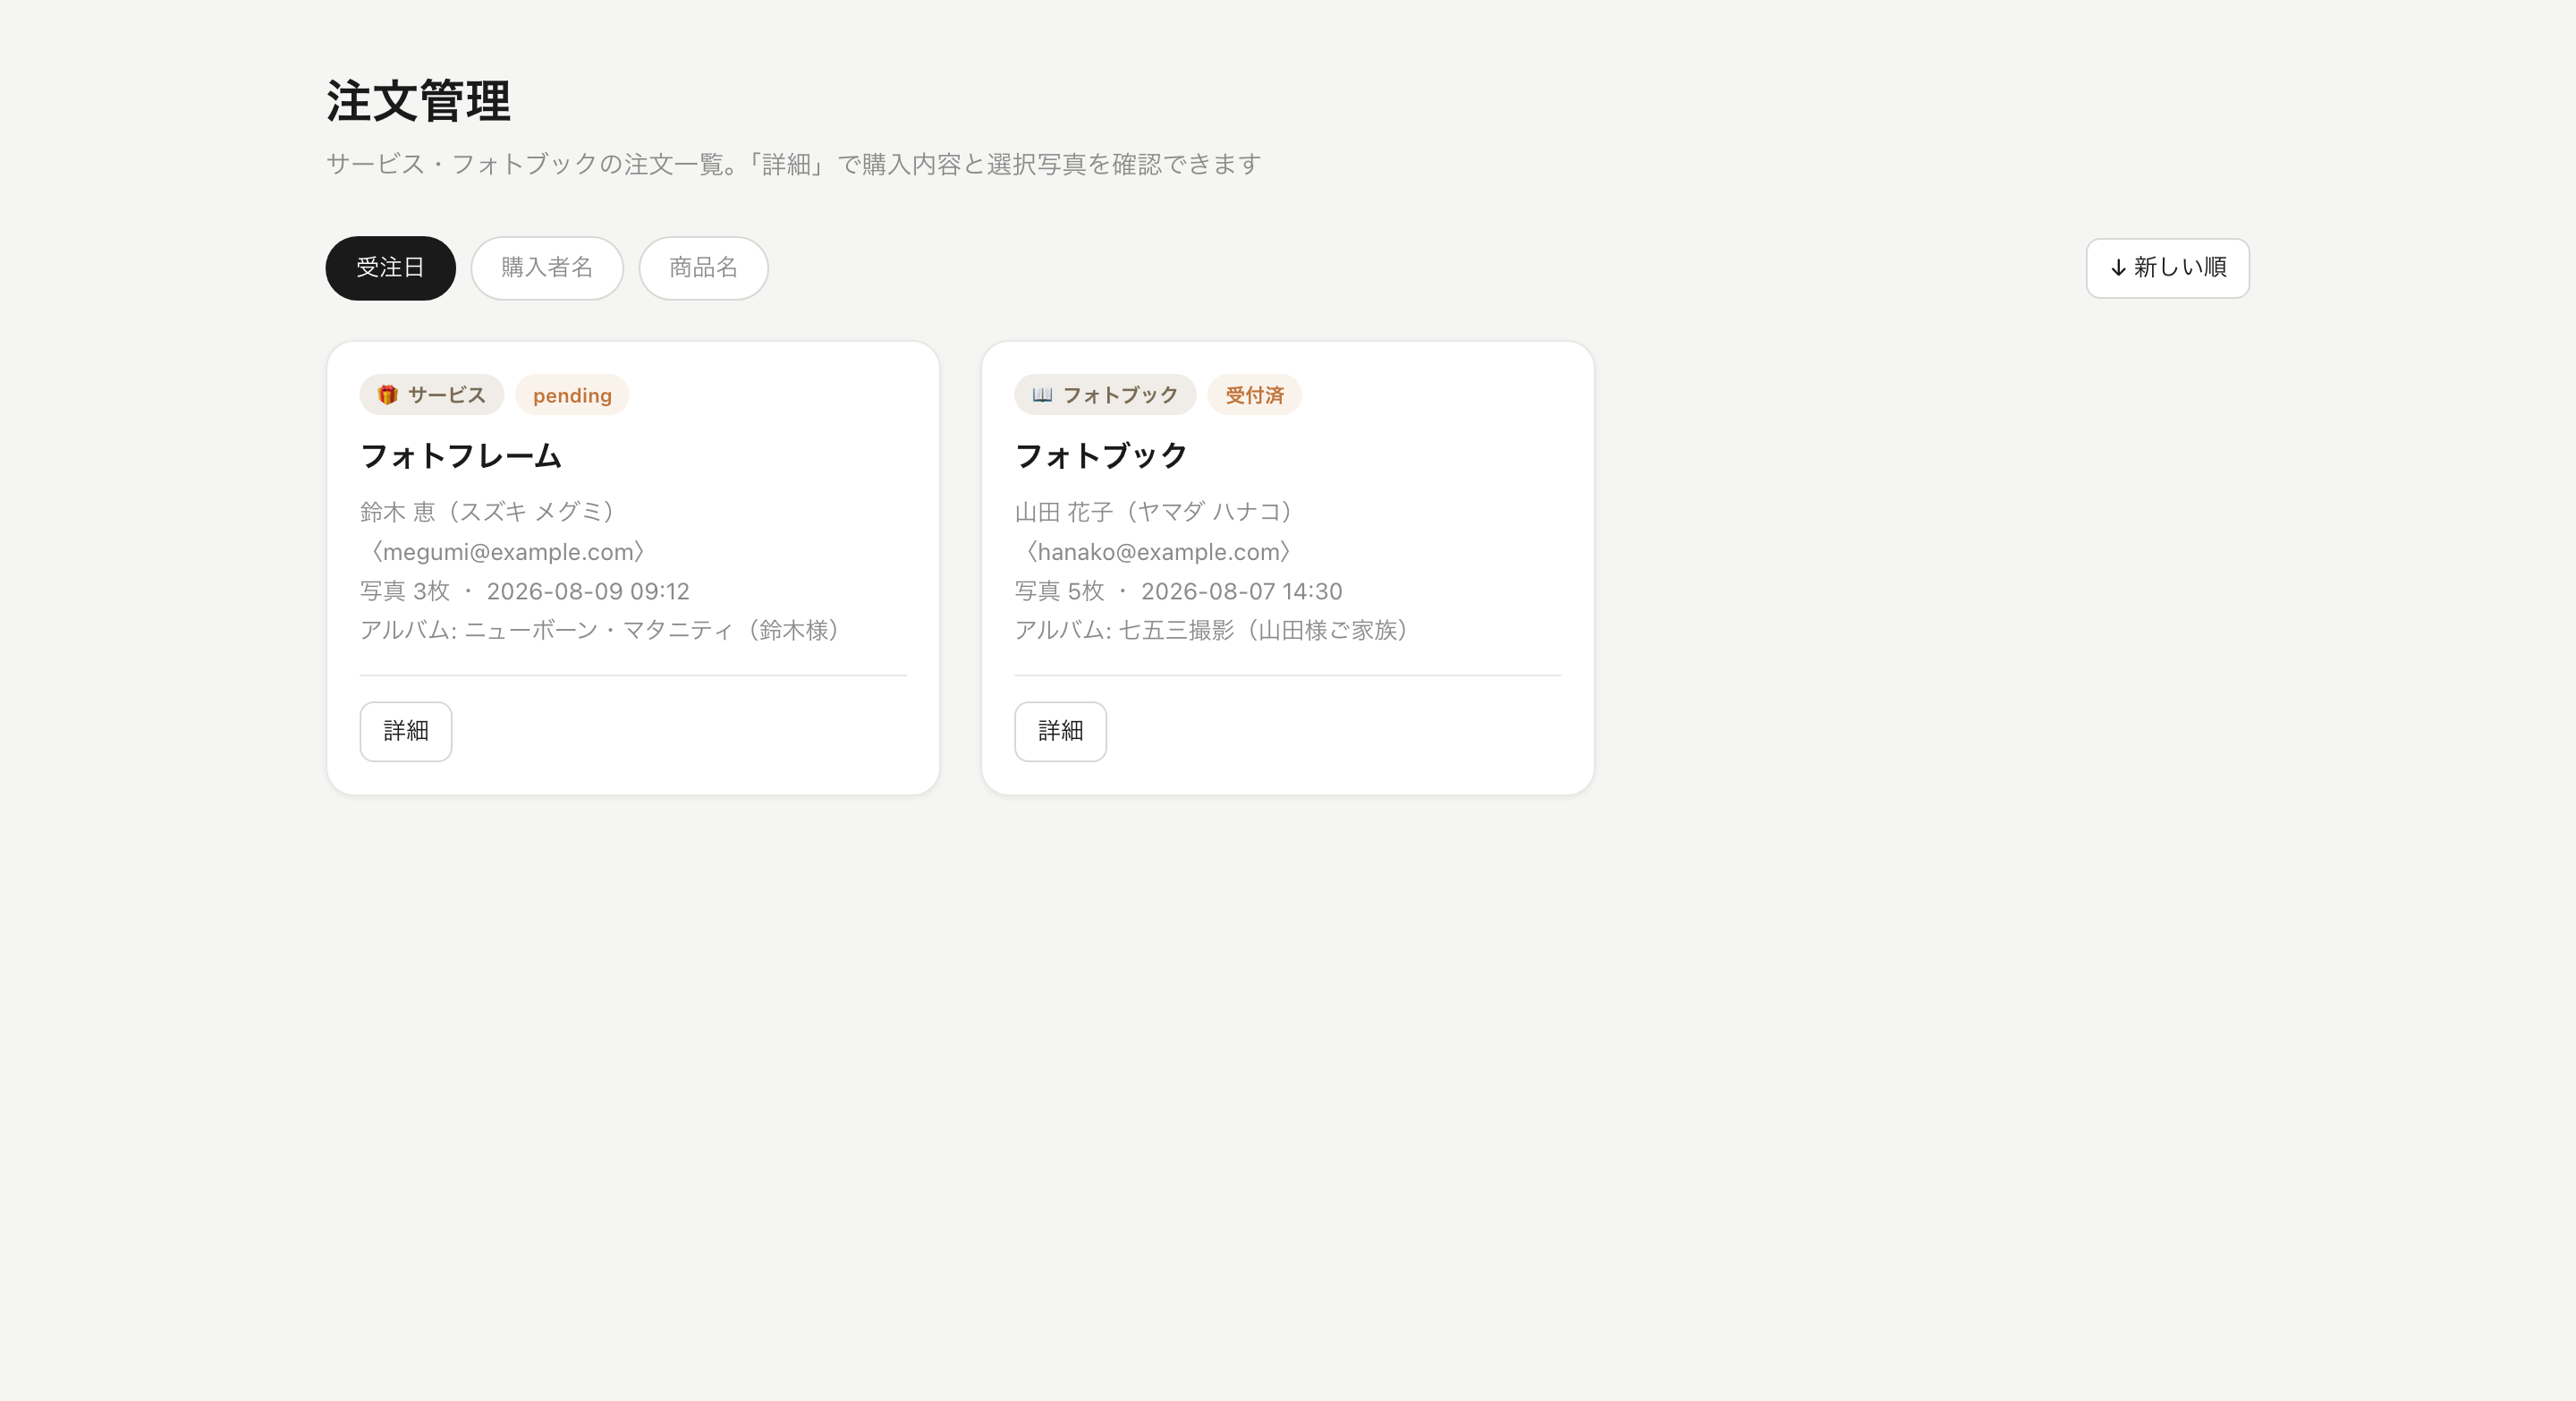
Task: Select the 受注日 sort pill
Action: (390, 268)
